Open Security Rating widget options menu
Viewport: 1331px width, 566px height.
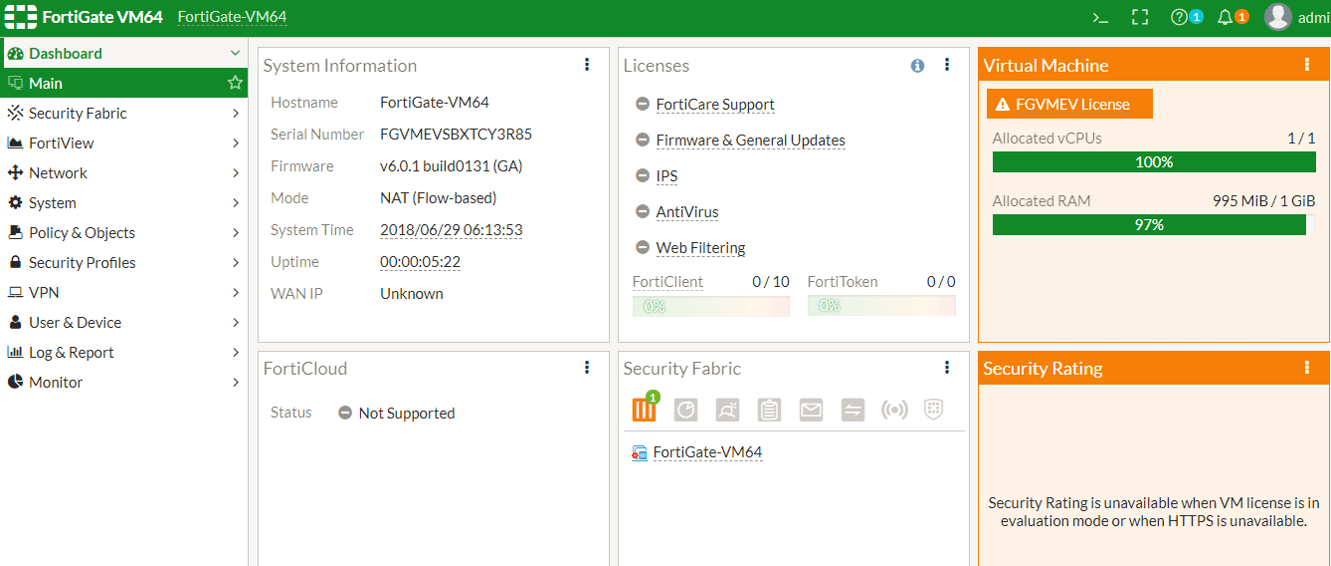coord(1307,368)
